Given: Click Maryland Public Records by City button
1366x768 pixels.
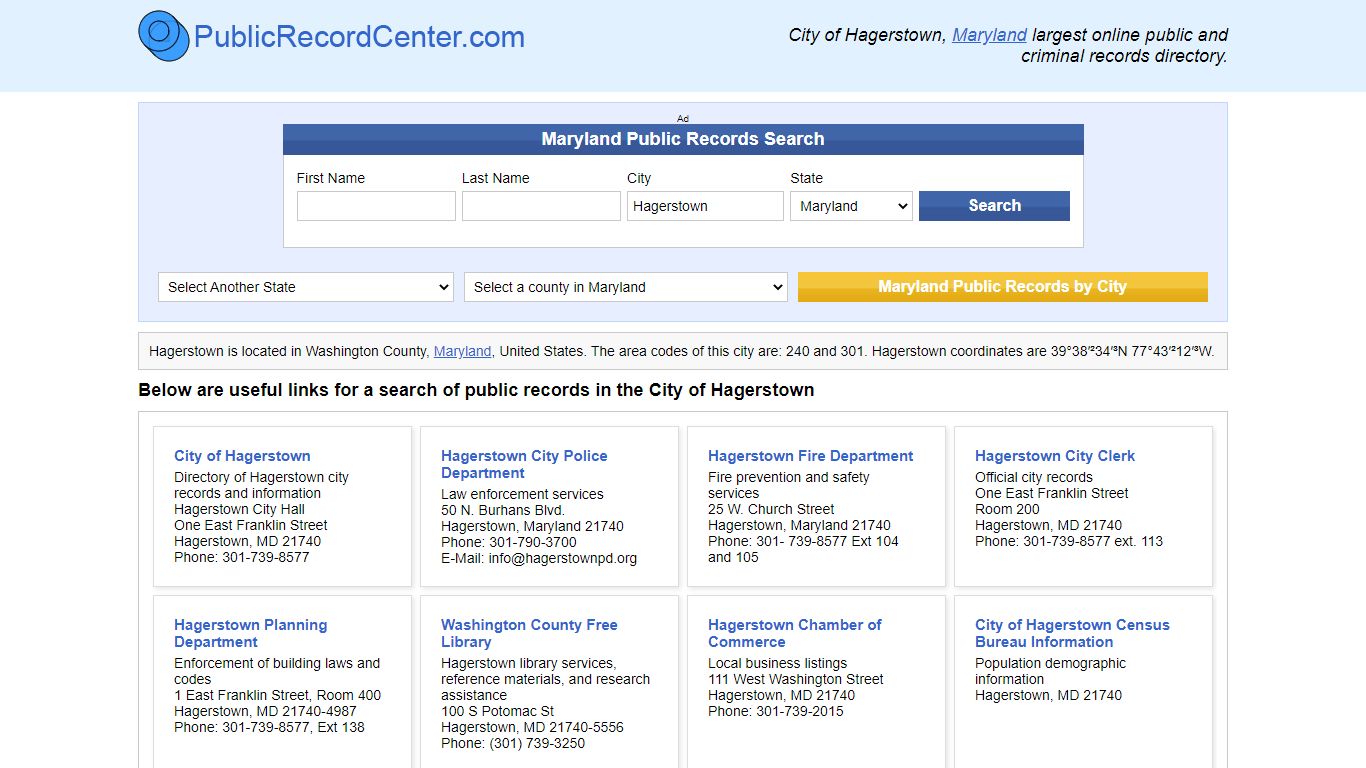Looking at the screenshot, I should point(1002,287).
